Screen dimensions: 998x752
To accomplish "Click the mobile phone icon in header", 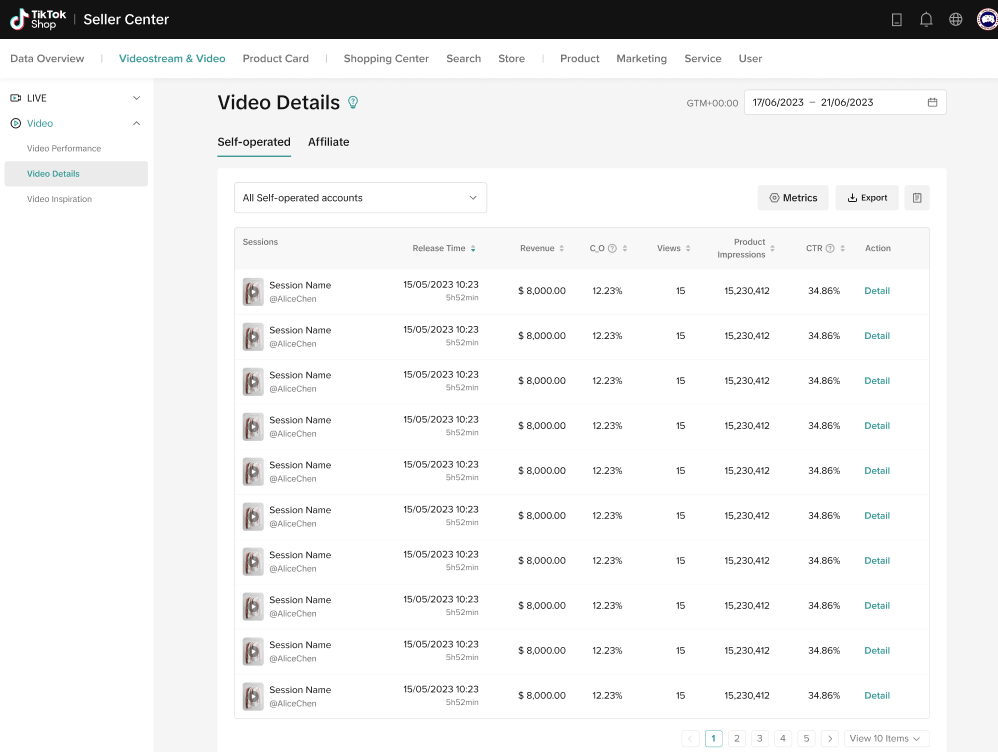I will coord(897,19).
